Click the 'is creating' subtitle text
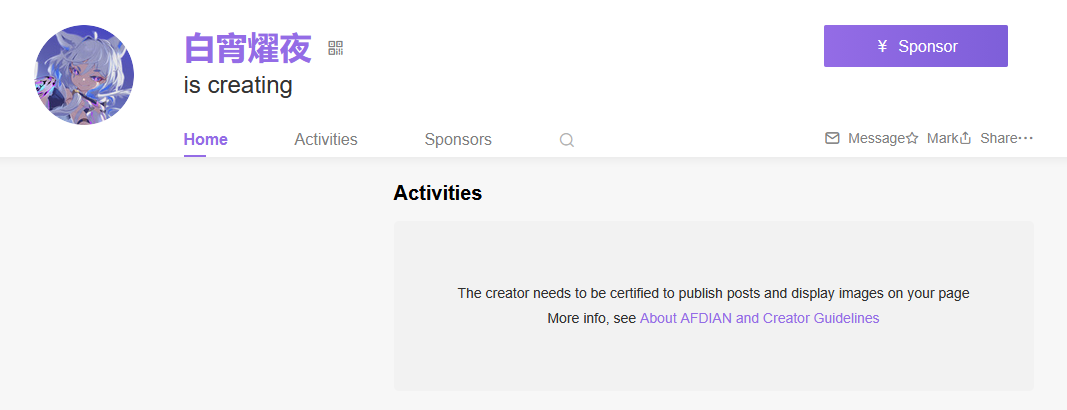Viewport: 1067px width, 410px height. (238, 86)
